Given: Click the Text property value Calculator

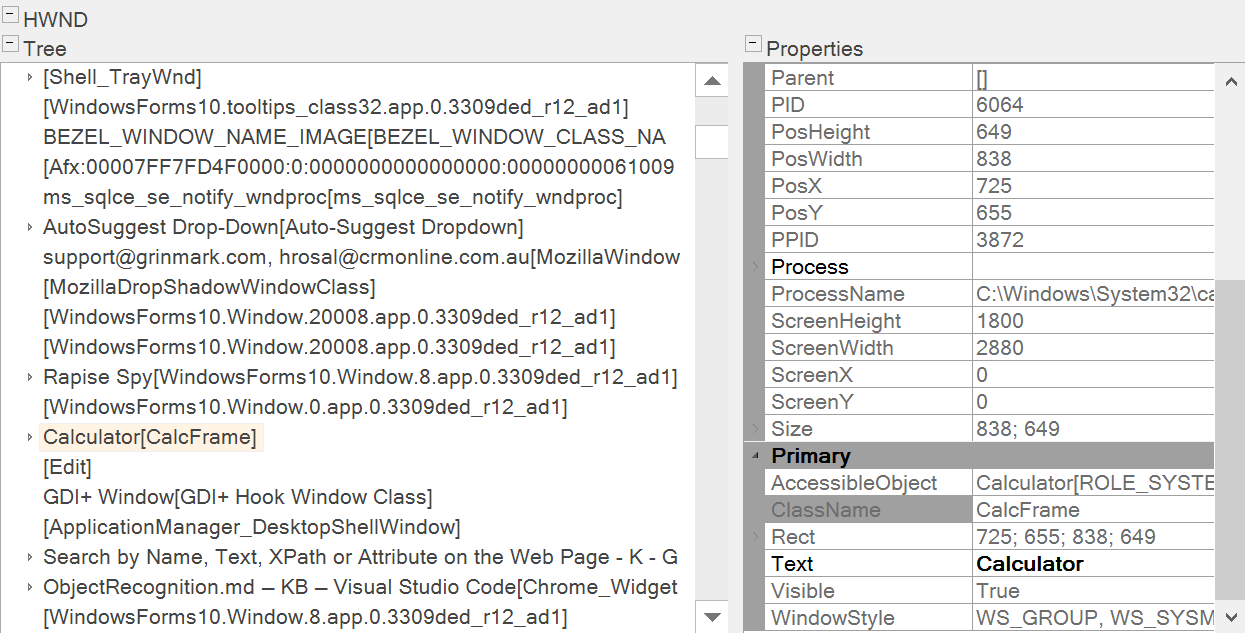Looking at the screenshot, I should pos(1030,564).
